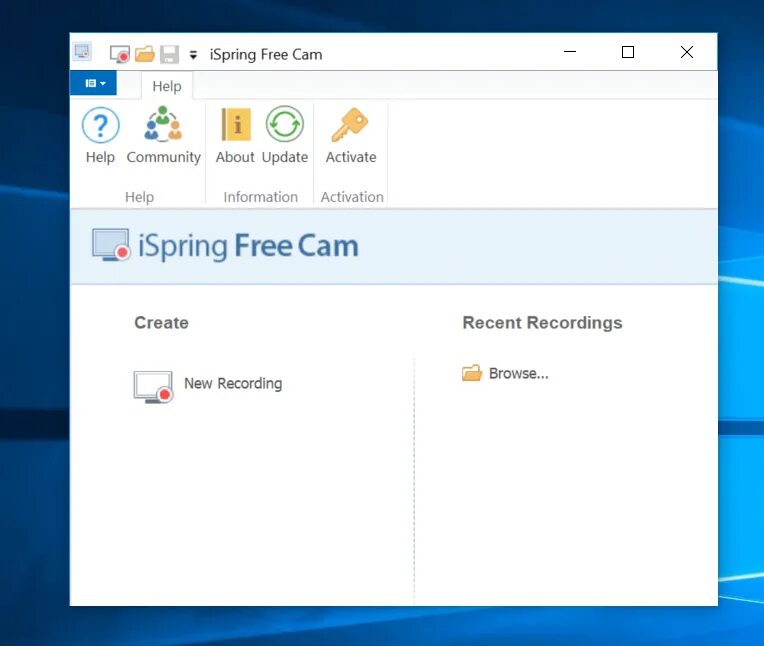
Task: Show the About information
Action: 235,135
